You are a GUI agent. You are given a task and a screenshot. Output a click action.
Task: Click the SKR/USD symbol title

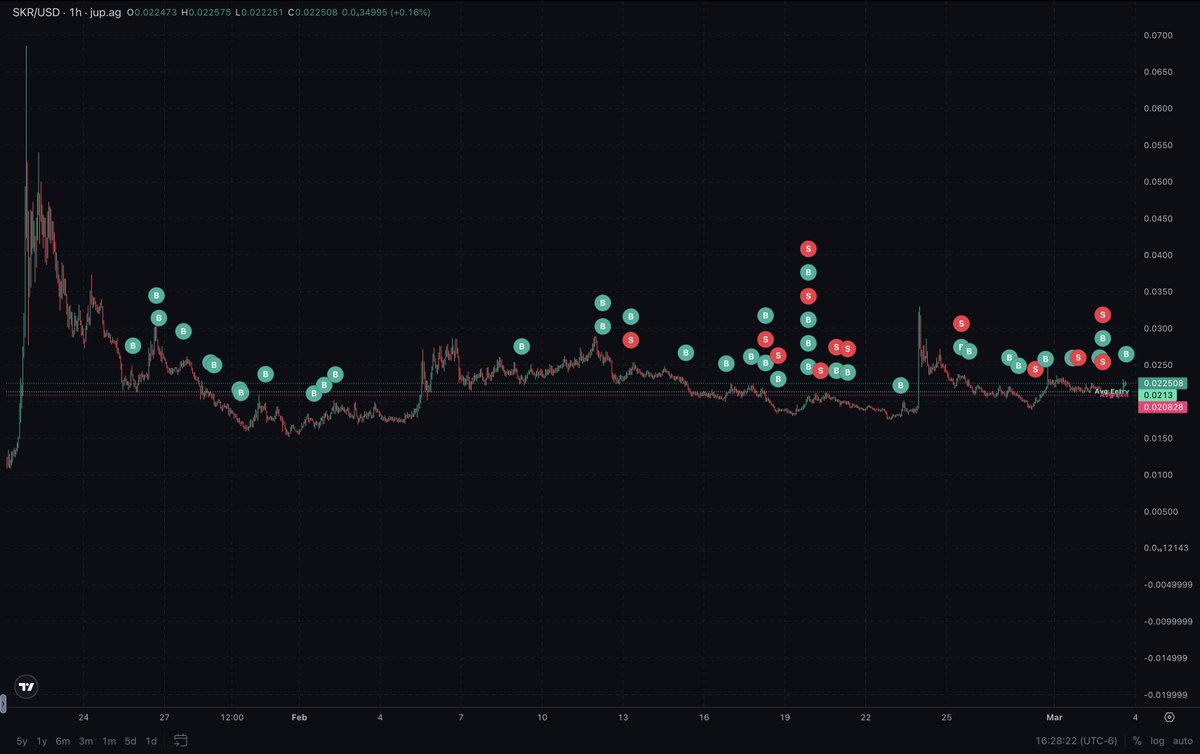pos(36,13)
